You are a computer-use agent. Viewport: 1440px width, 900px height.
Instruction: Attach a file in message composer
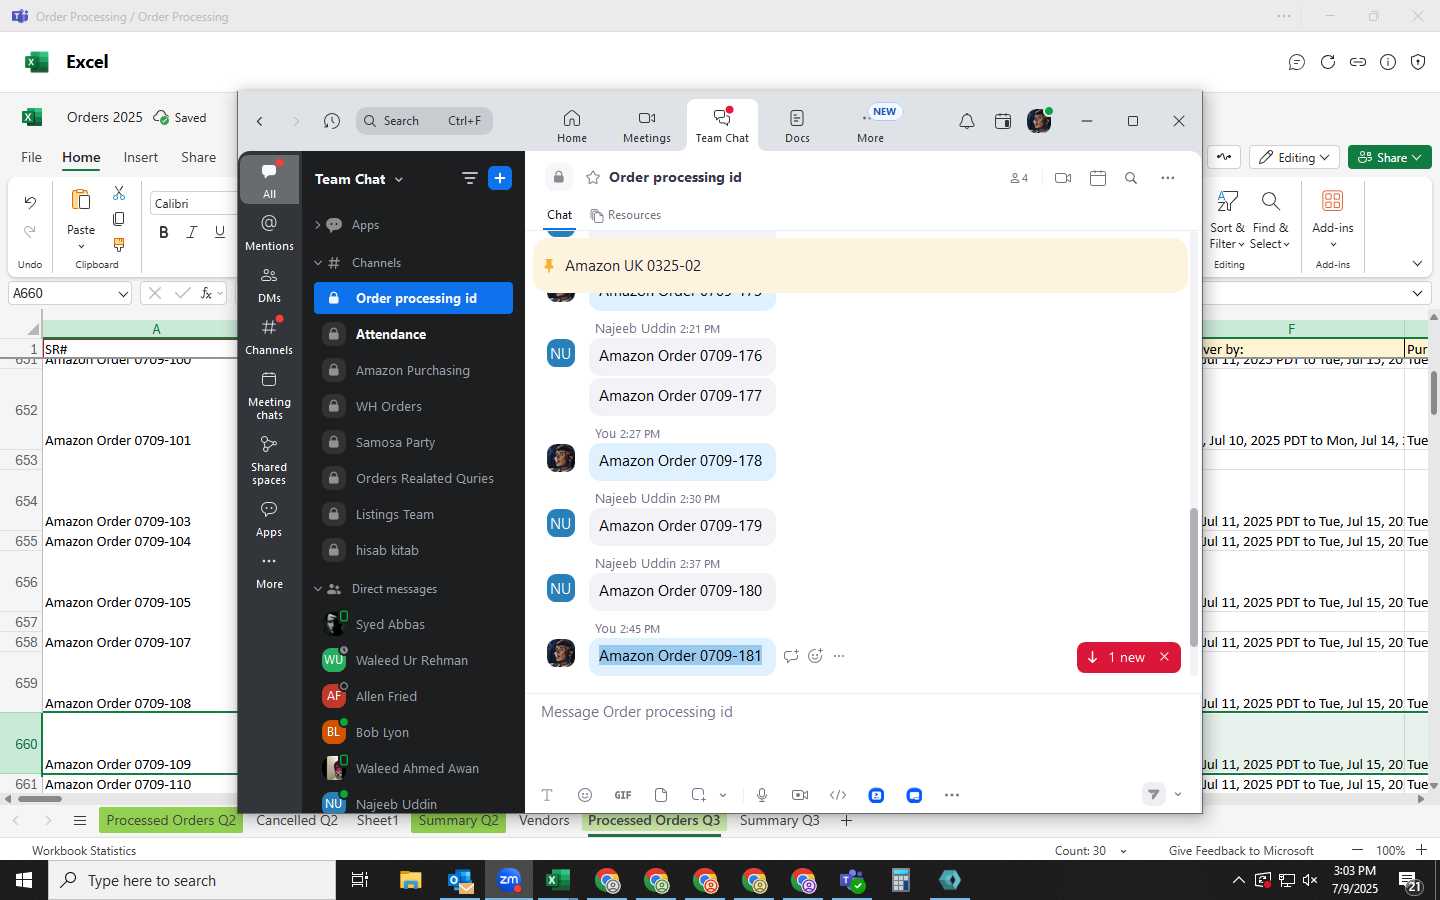pos(661,795)
